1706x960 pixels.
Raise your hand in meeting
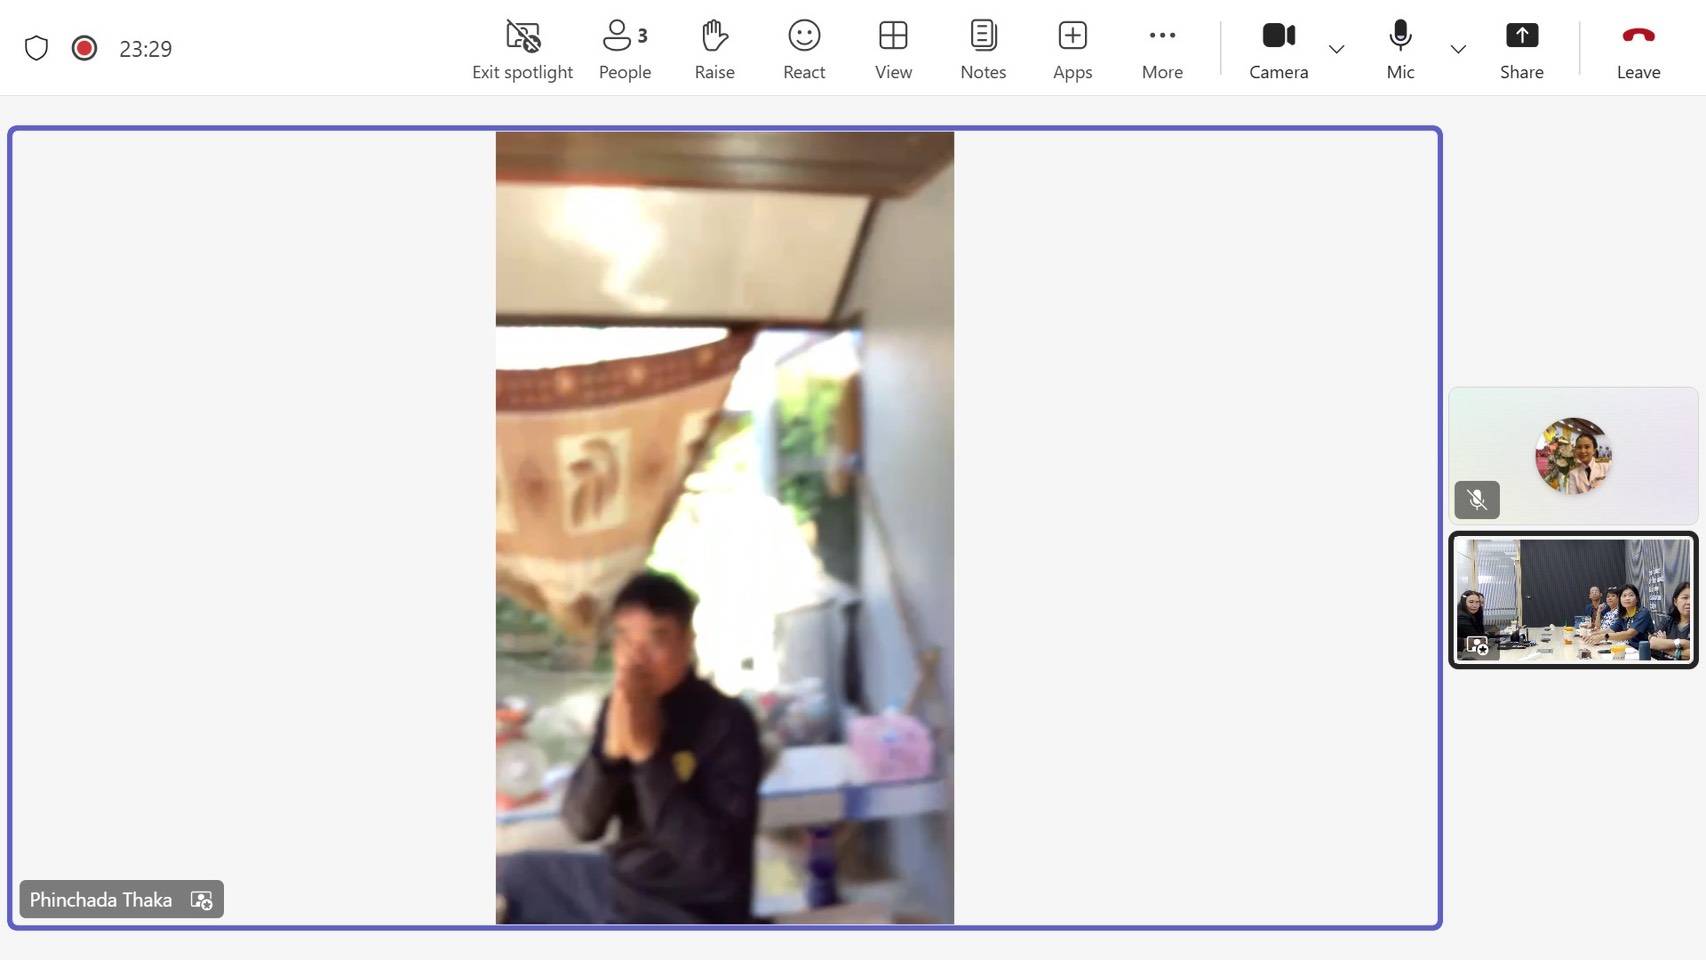714,49
